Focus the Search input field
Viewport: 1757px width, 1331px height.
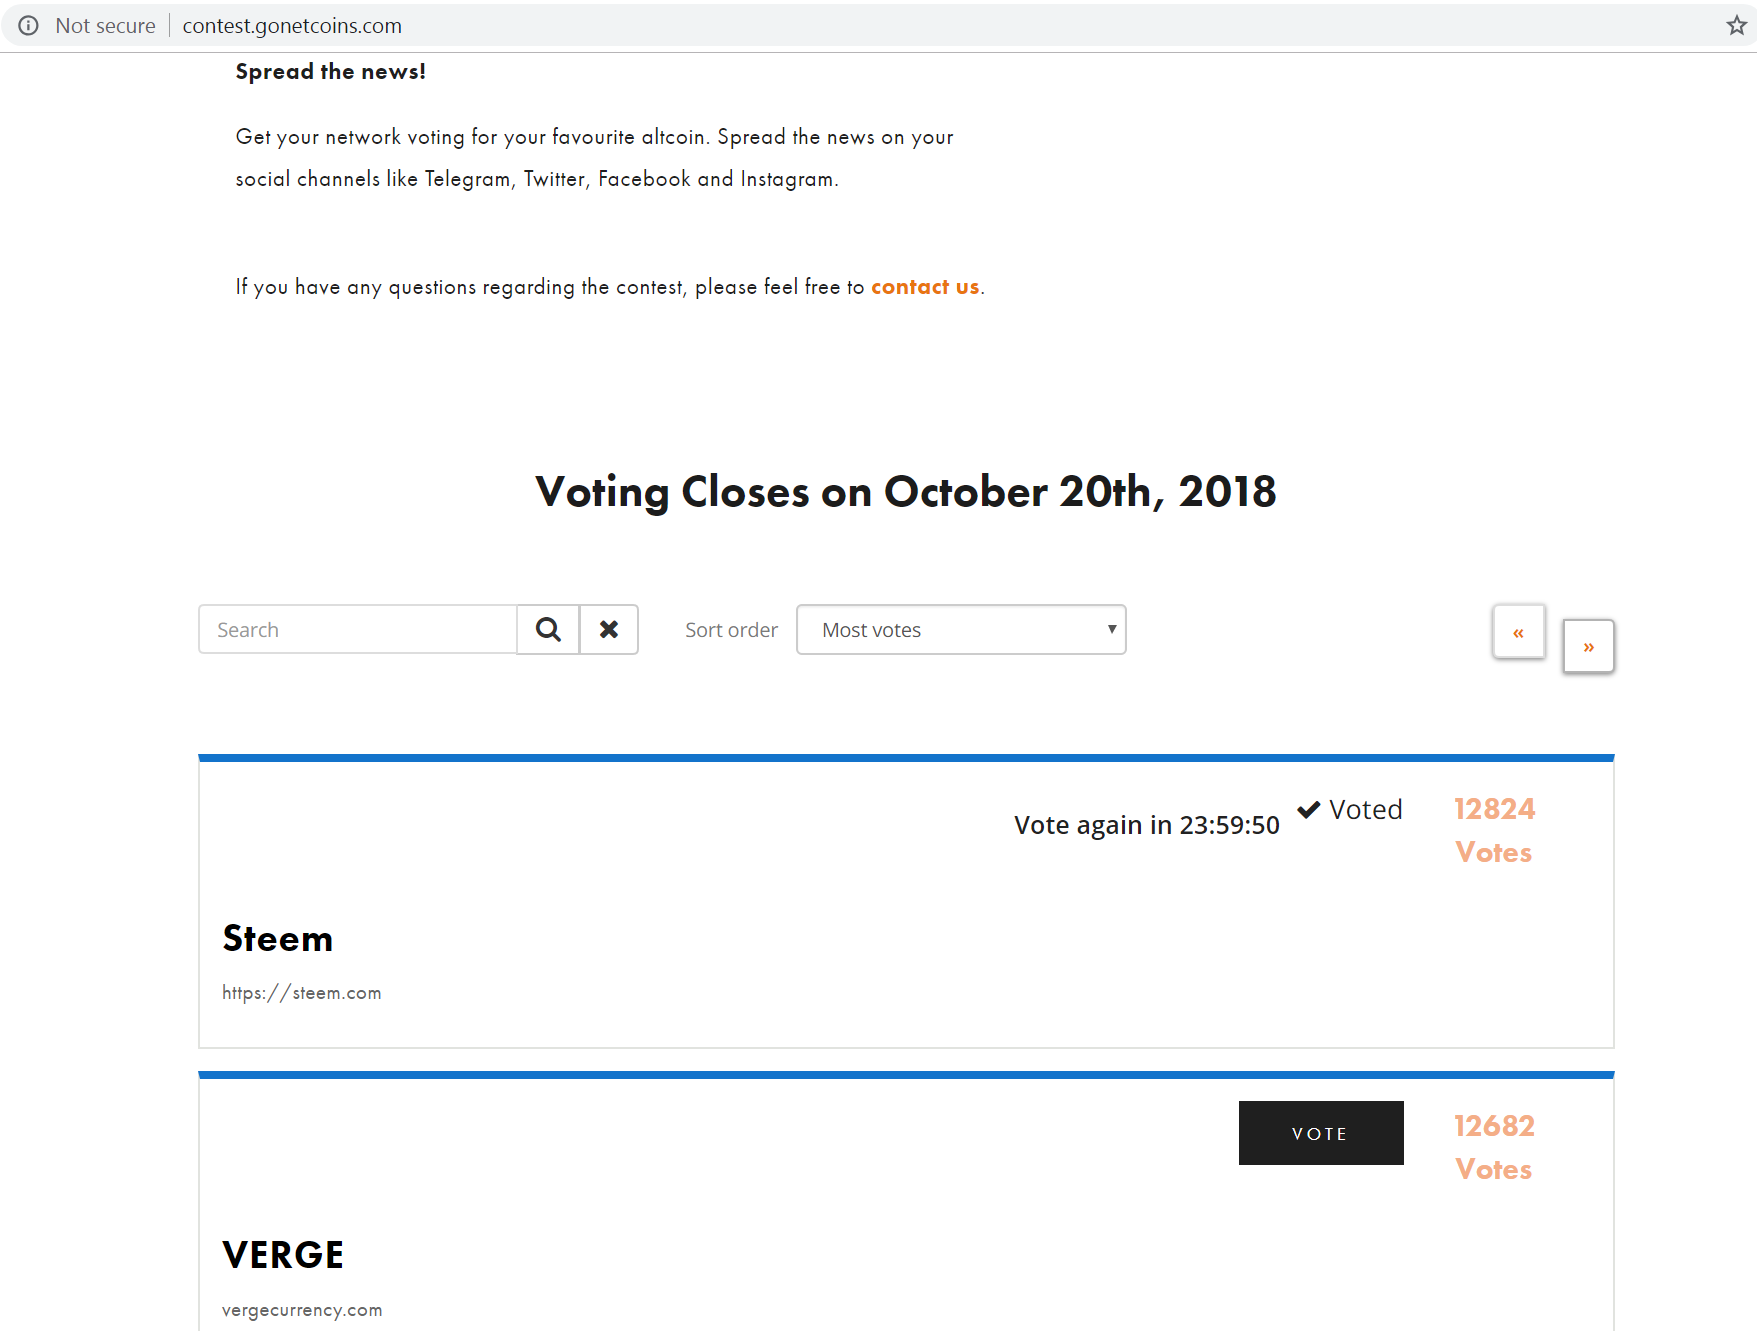click(x=358, y=629)
